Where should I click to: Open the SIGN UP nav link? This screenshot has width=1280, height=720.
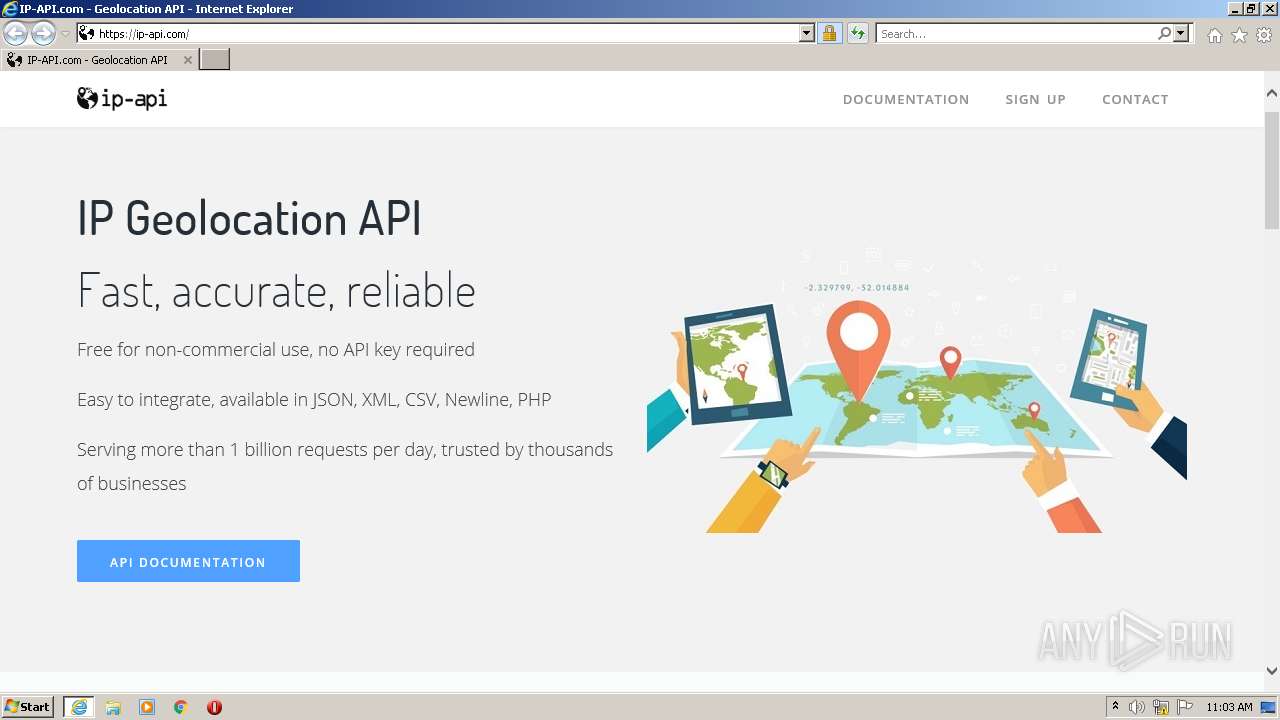[x=1035, y=99]
